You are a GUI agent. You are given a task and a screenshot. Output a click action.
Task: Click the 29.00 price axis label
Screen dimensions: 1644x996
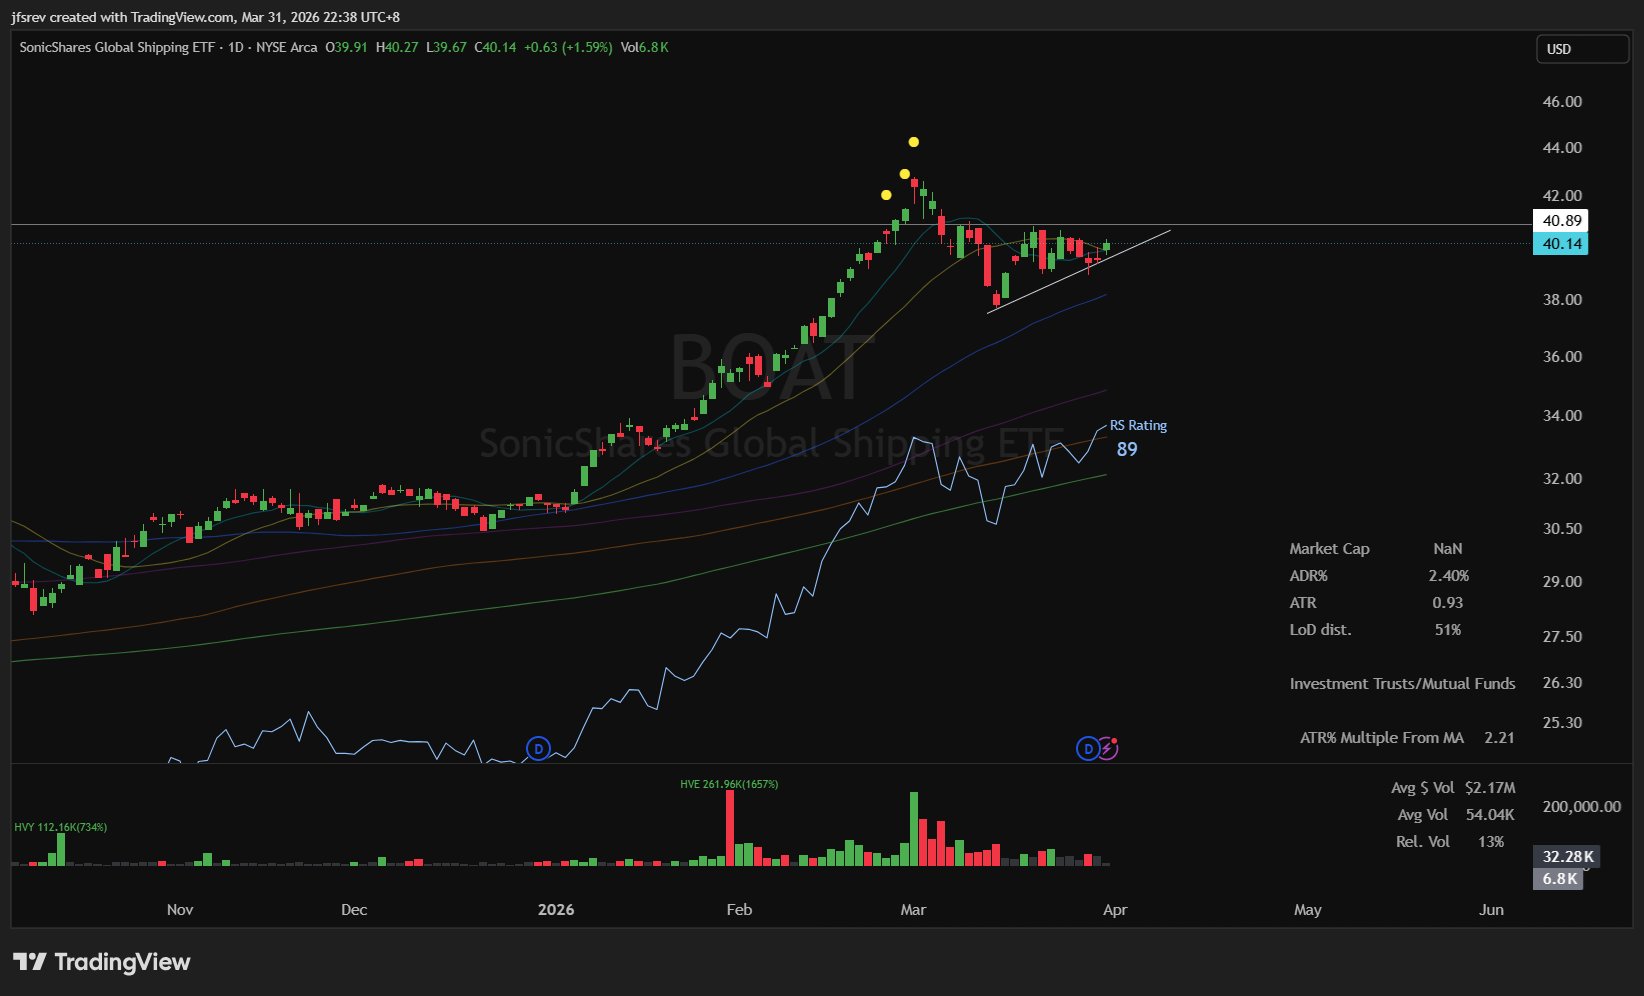point(1562,581)
